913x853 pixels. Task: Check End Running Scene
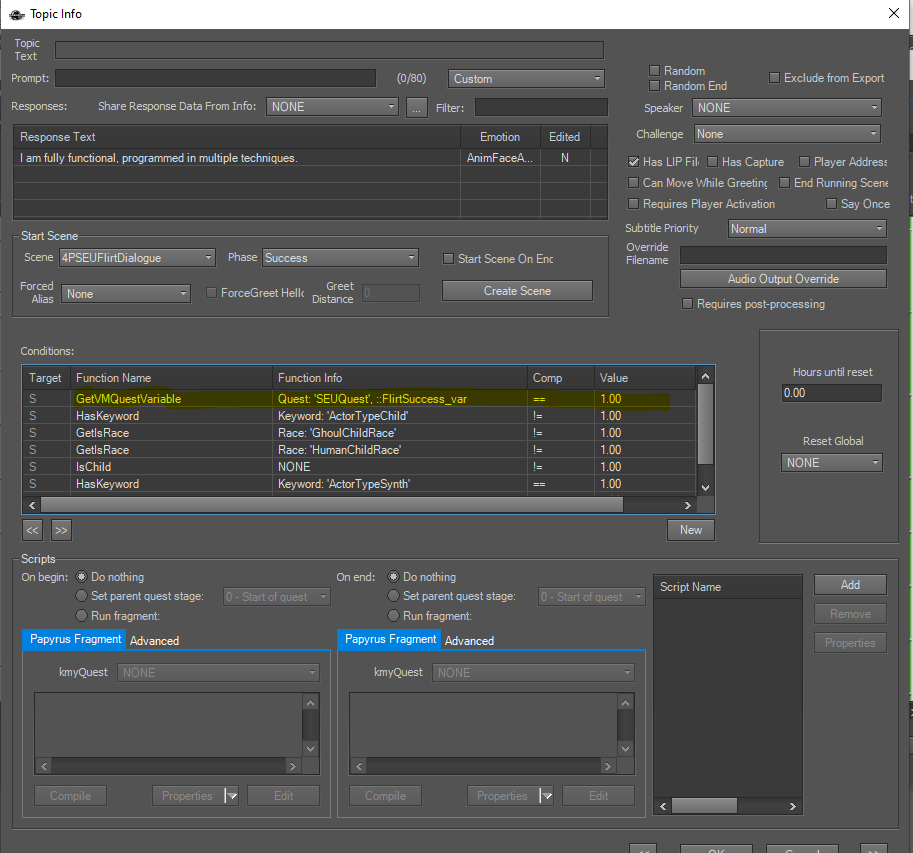tap(785, 183)
